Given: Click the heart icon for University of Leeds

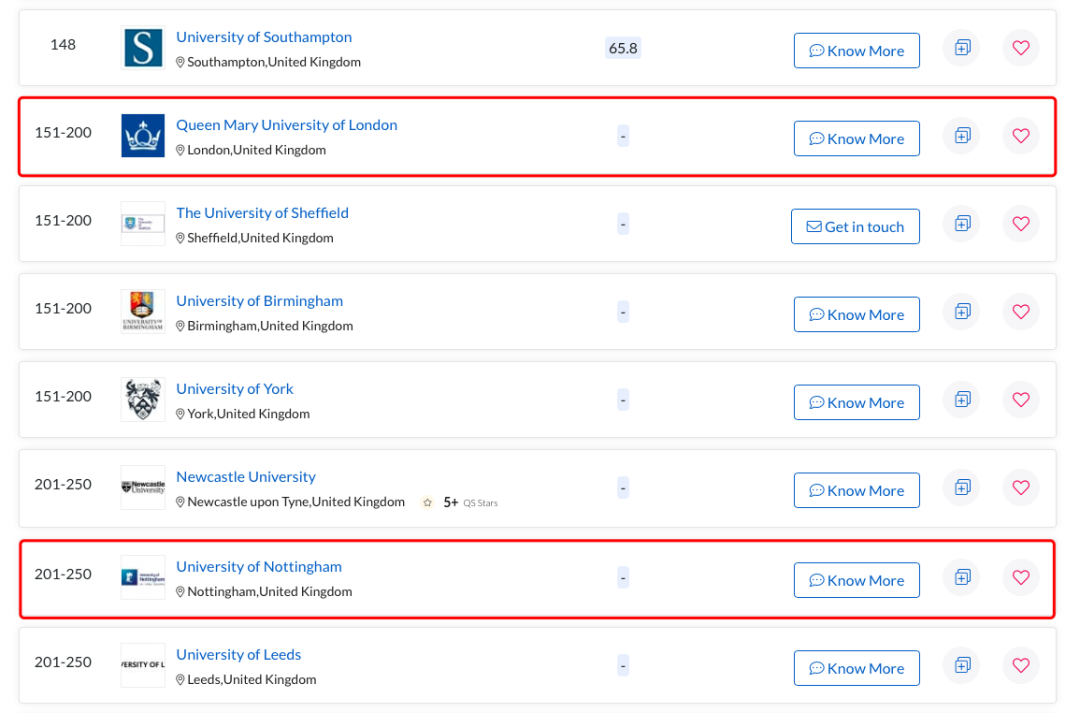Looking at the screenshot, I should pos(1021,665).
